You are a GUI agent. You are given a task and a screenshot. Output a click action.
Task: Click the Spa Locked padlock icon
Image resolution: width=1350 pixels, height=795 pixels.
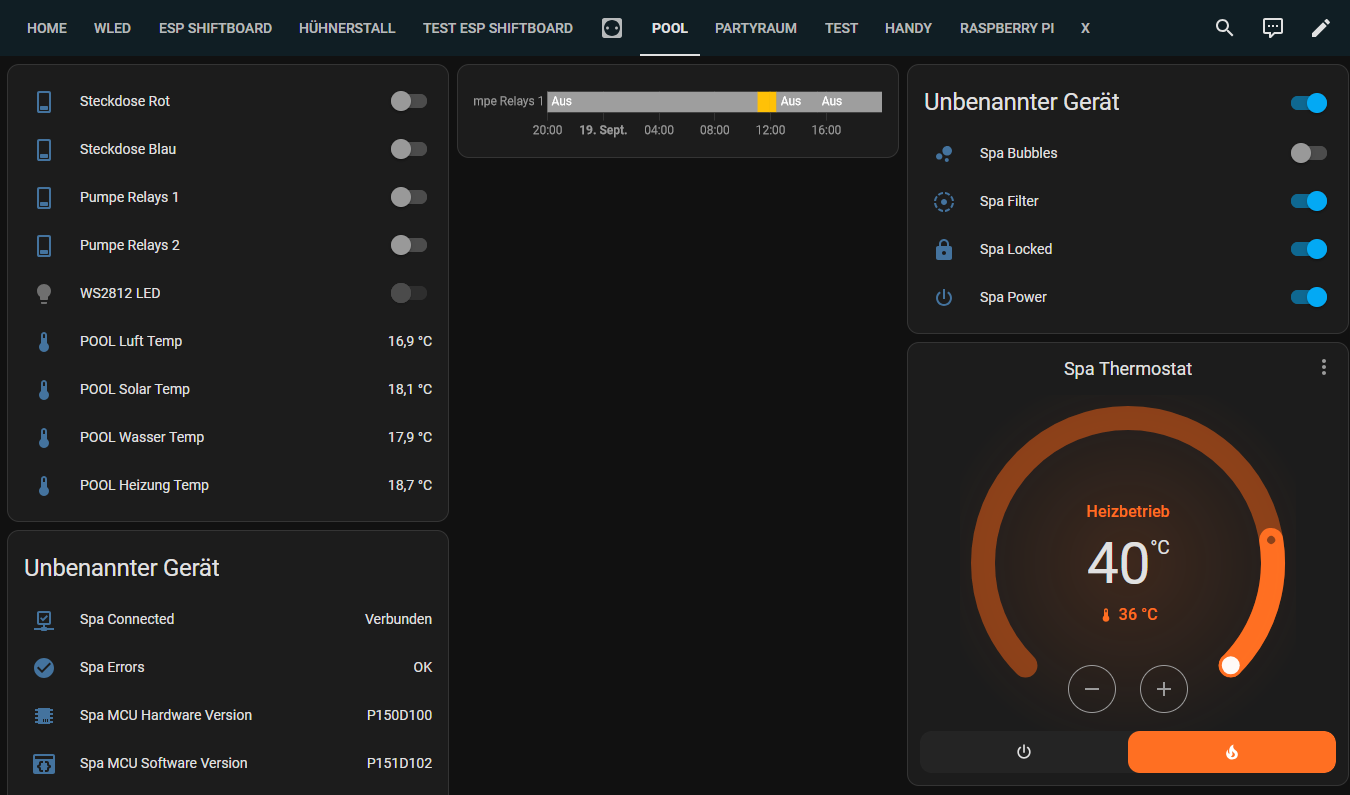tap(943, 249)
